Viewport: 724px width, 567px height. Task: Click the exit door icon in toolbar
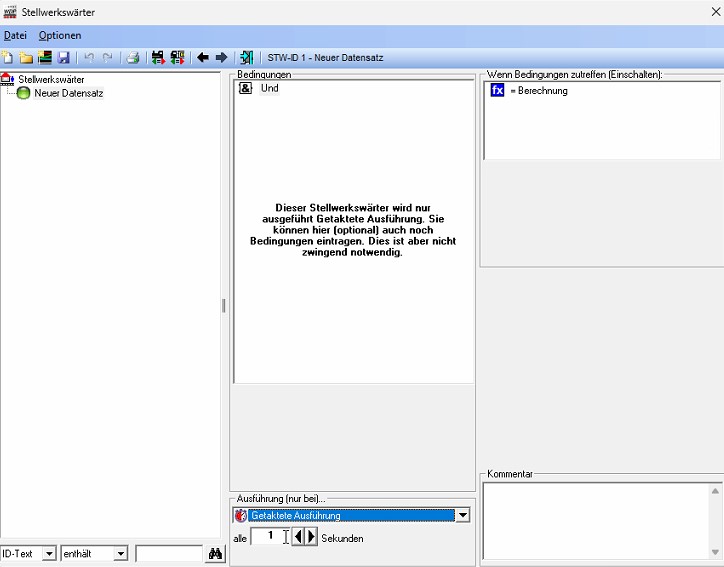click(246, 58)
